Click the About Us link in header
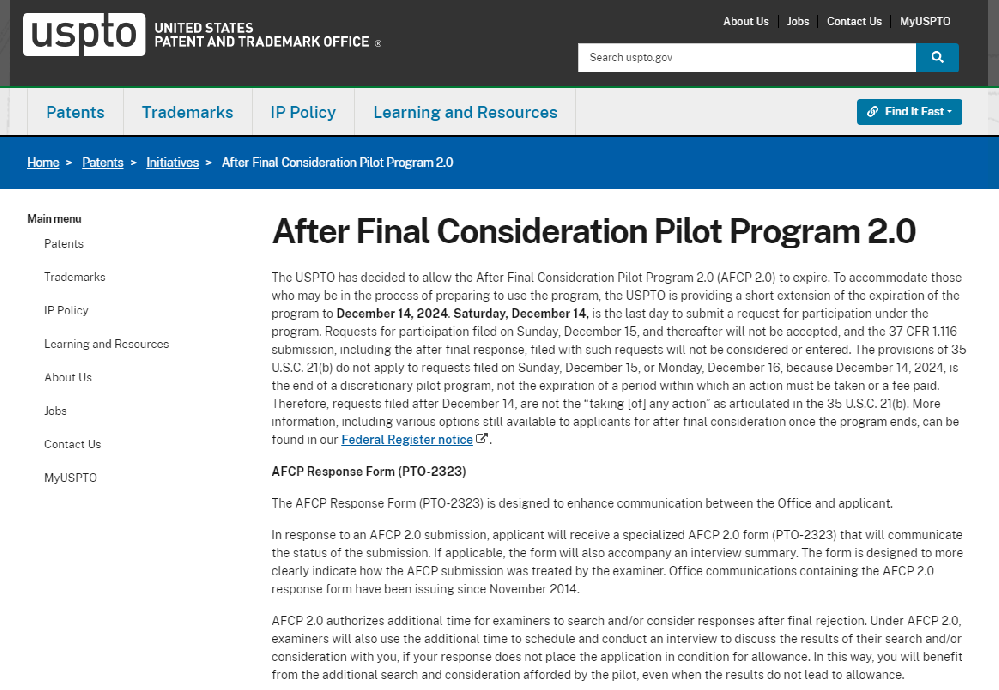999x690 pixels. (x=745, y=21)
